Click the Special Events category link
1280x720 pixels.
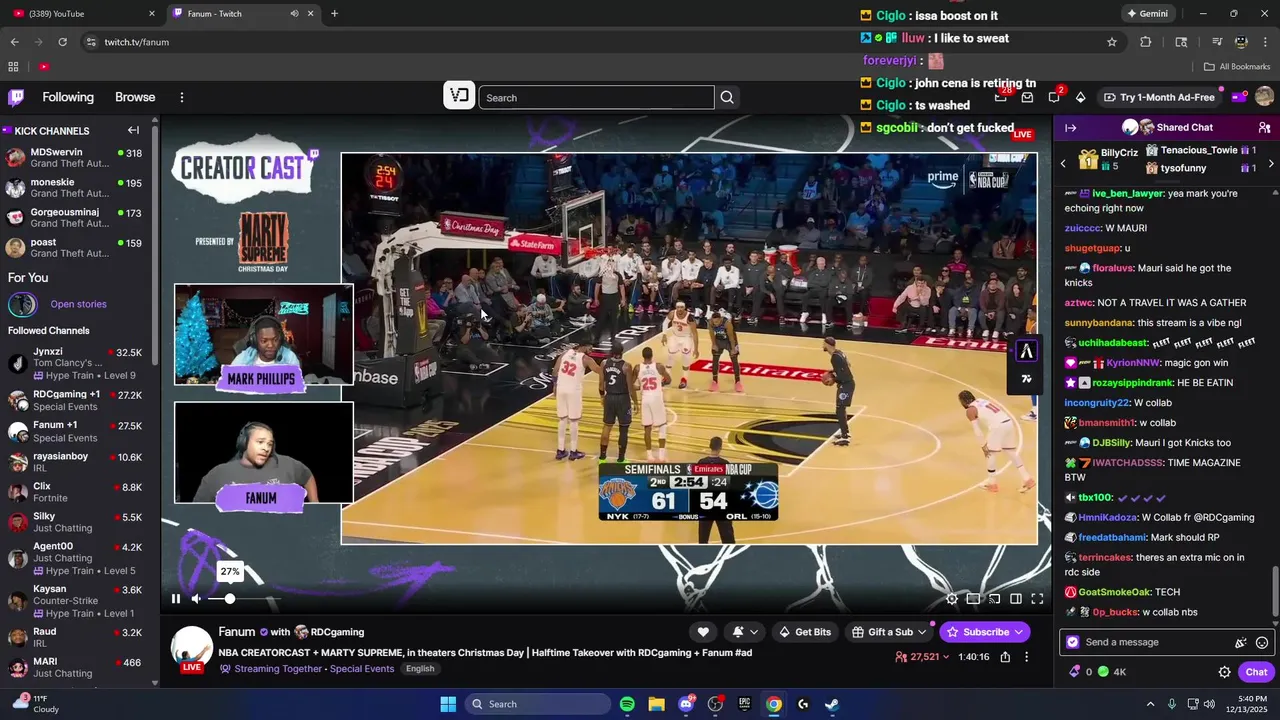tap(362, 669)
